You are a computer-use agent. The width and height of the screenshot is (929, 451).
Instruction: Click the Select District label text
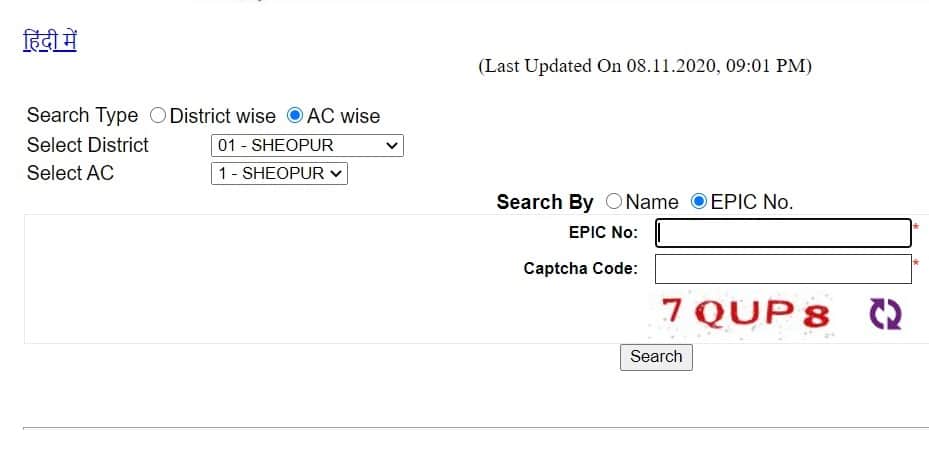88,145
